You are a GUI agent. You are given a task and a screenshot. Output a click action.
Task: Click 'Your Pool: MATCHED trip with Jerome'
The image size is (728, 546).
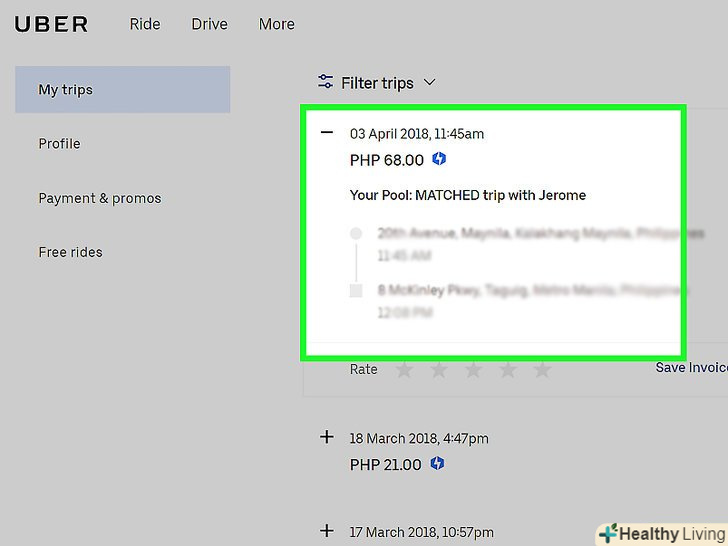pos(468,195)
